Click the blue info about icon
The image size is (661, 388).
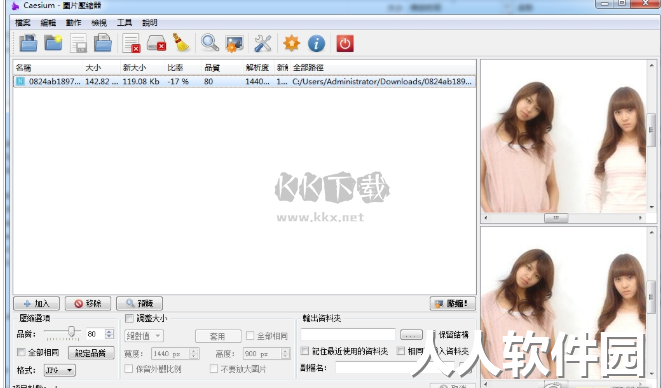(x=316, y=43)
